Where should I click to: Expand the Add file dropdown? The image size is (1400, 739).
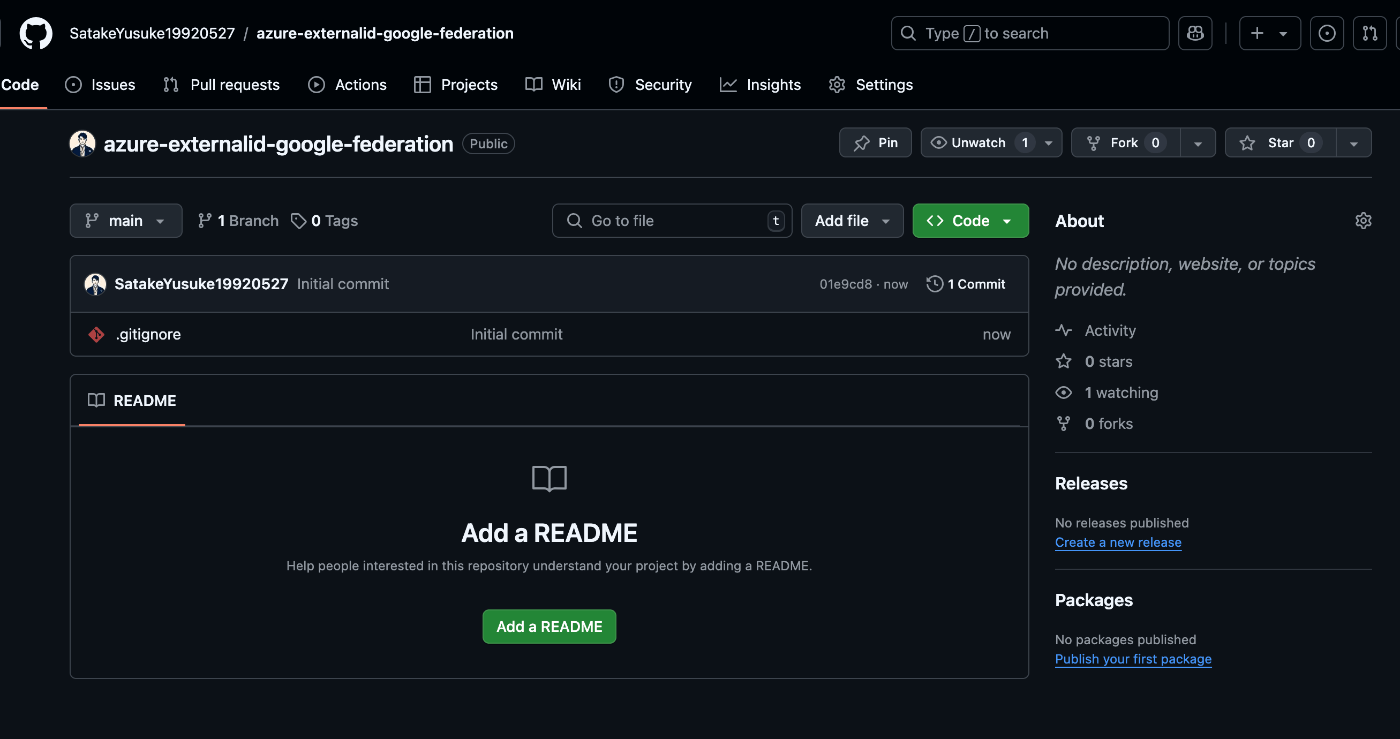coord(852,221)
